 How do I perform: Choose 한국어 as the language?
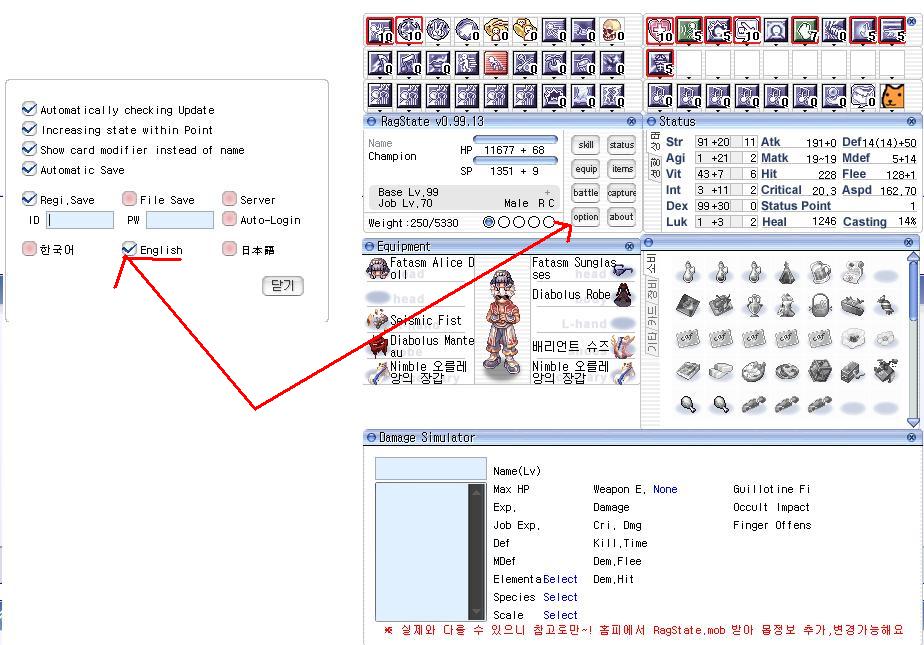[x=29, y=249]
